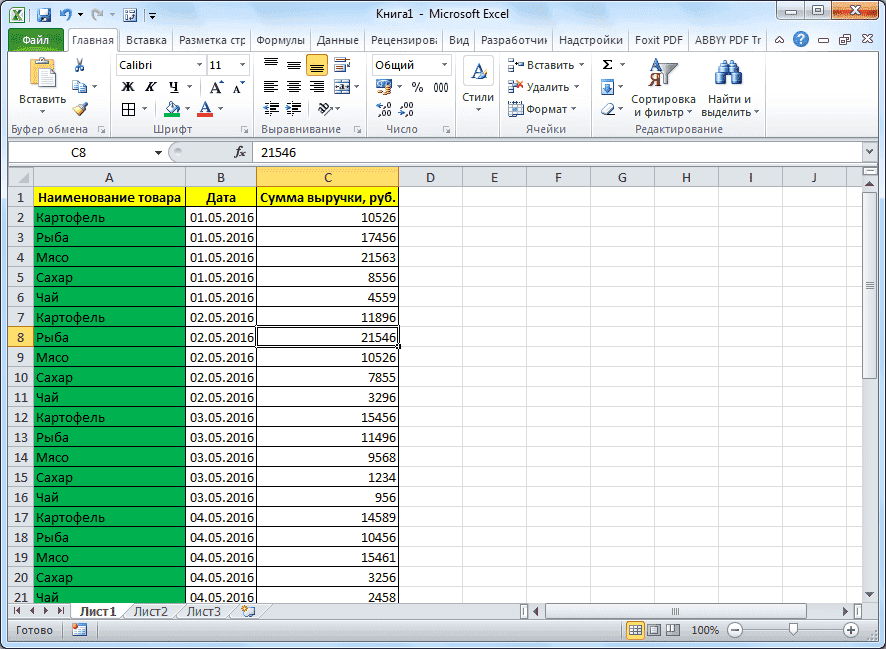Image resolution: width=886 pixels, height=649 pixels.
Task: Open the Font Color dropdown arrow
Action: 218,109
